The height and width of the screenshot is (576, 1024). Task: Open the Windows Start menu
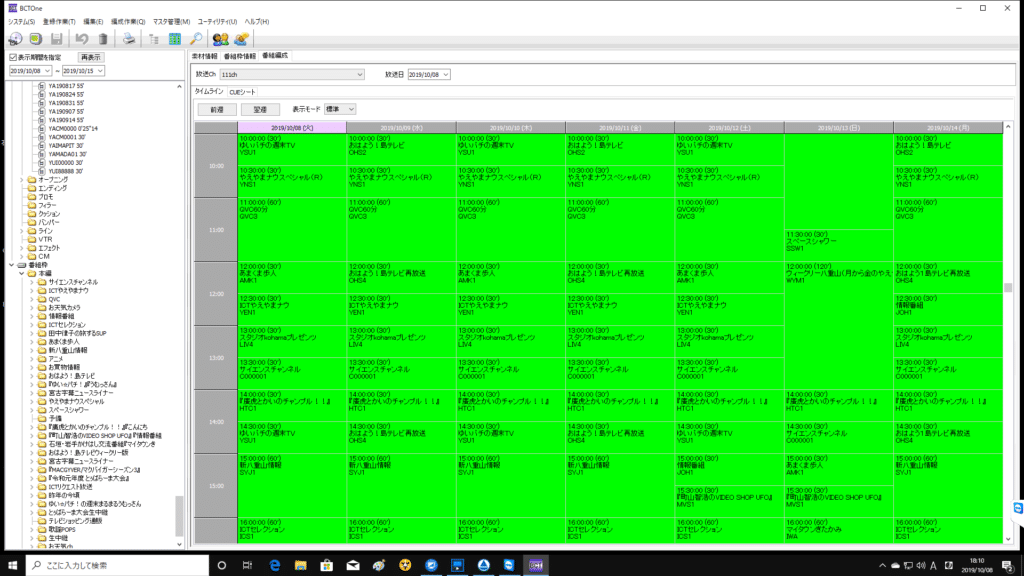click(12, 566)
